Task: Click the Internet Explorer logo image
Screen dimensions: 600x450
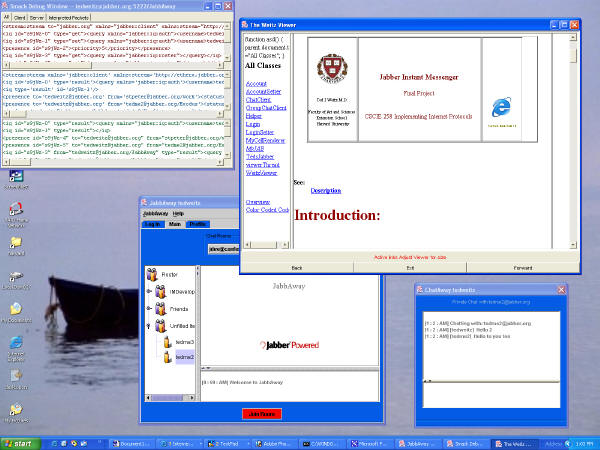Action: click(x=500, y=108)
